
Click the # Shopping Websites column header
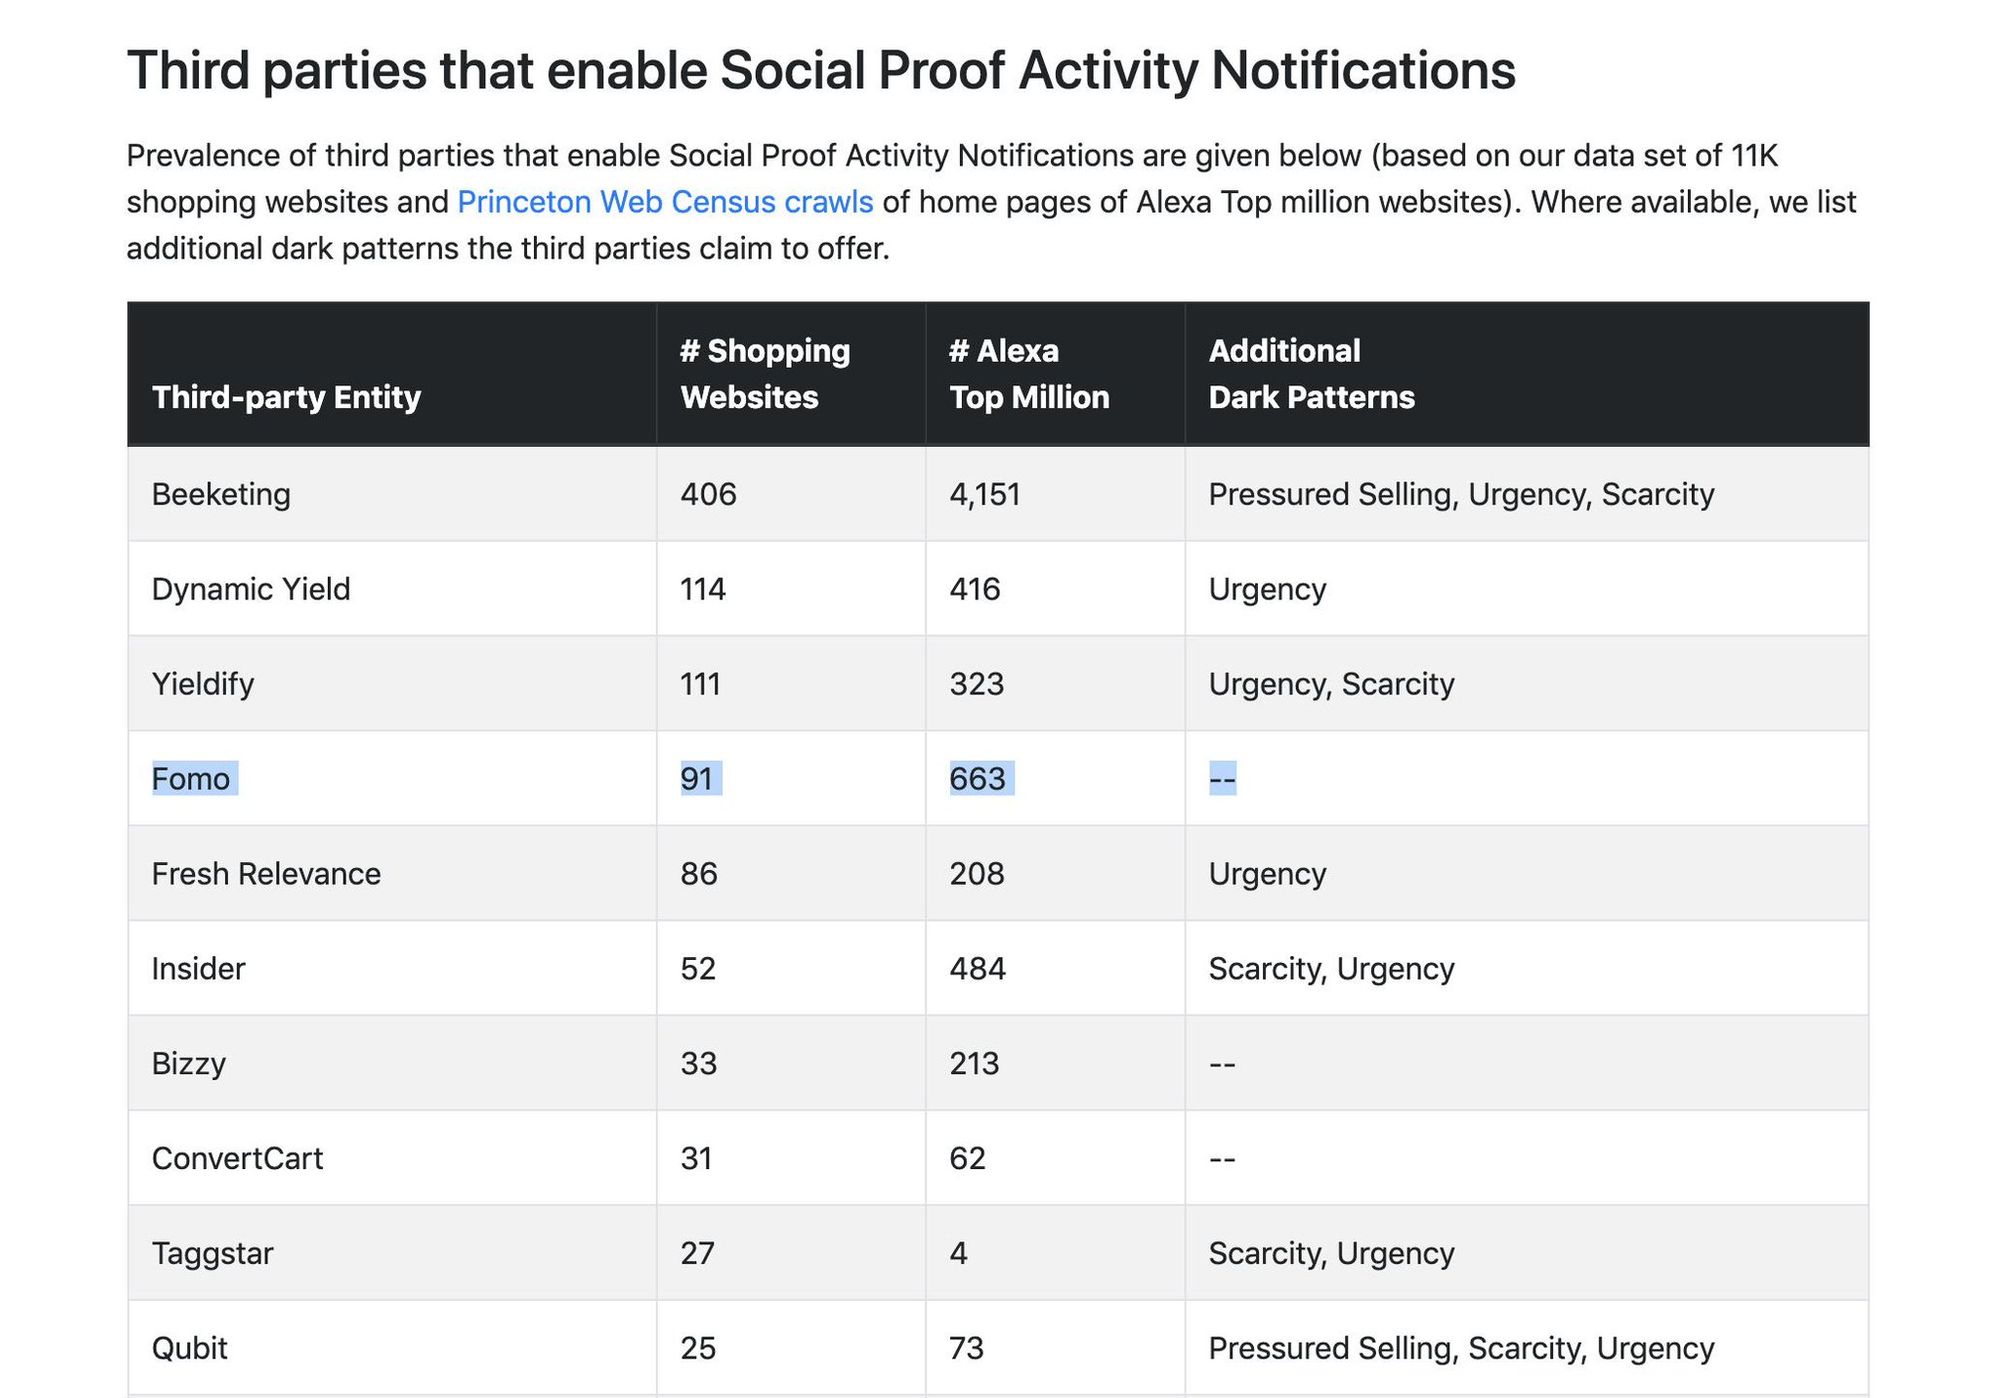(765, 373)
